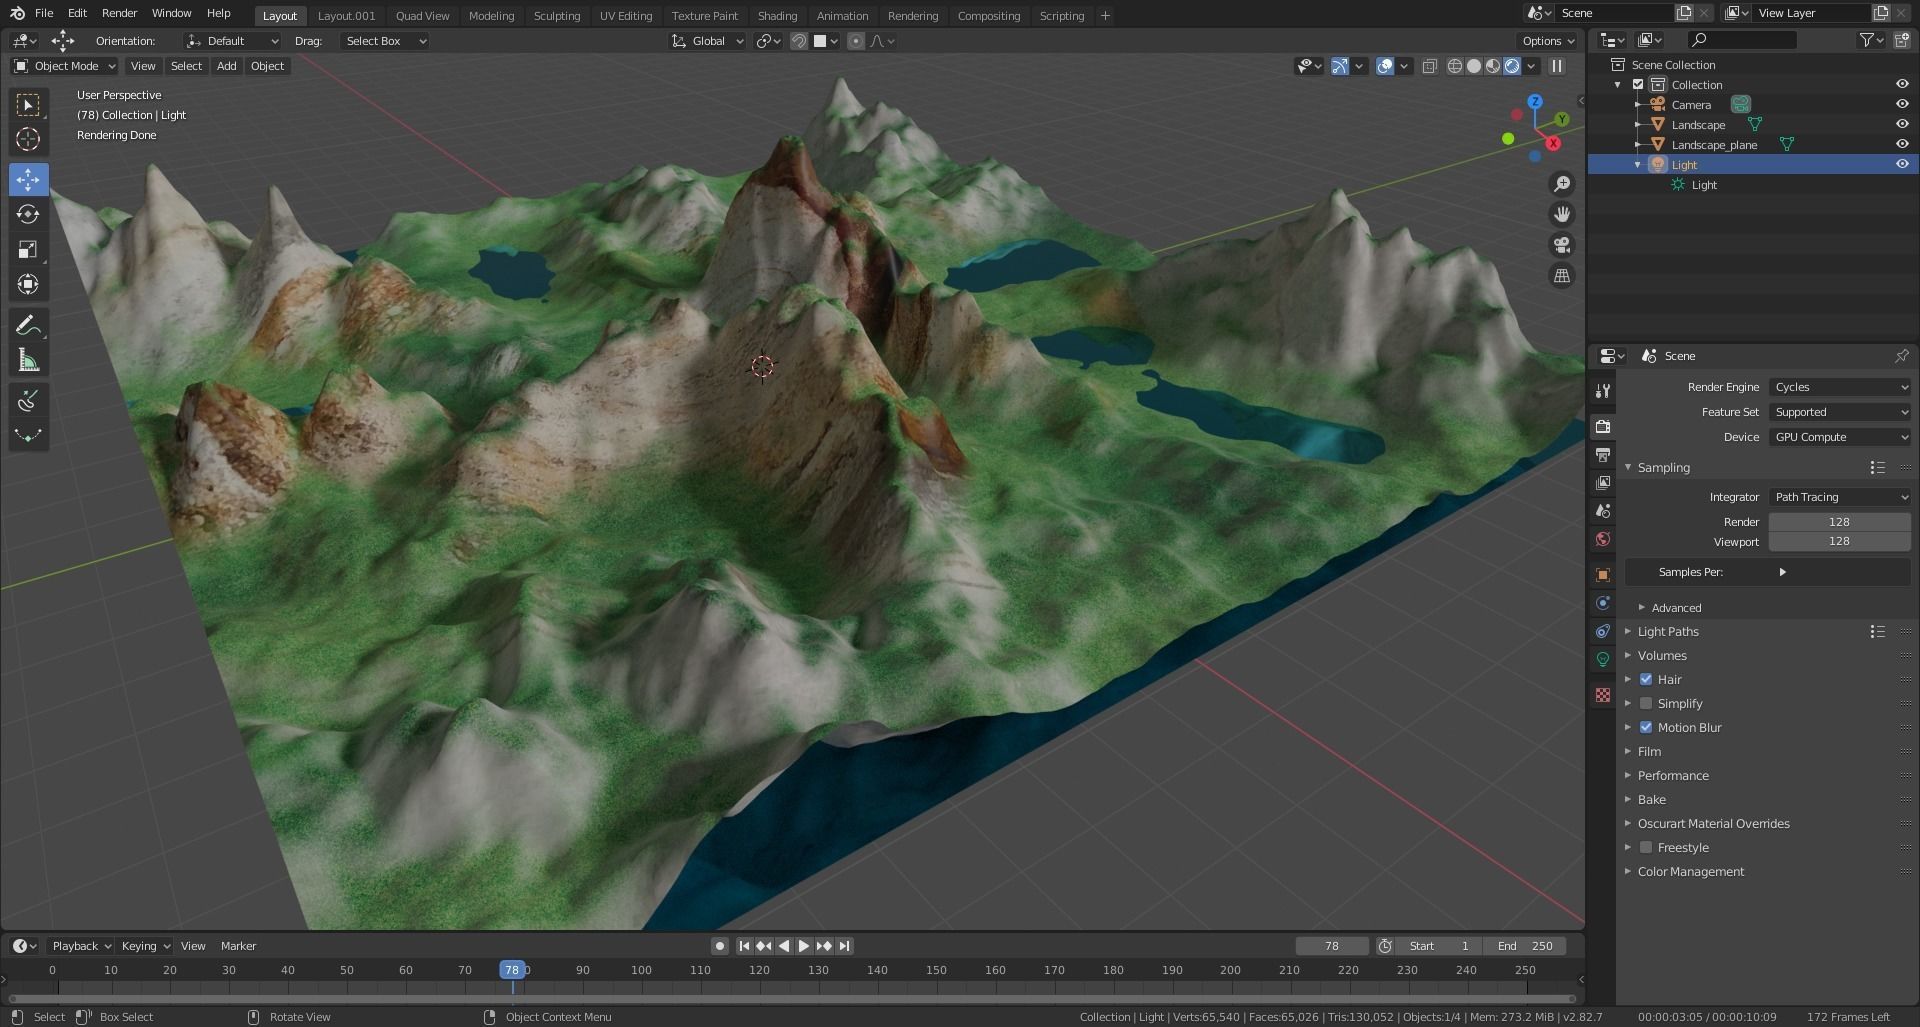Activate the Scale tool
Image resolution: width=1920 pixels, height=1027 pixels.
pos(28,250)
